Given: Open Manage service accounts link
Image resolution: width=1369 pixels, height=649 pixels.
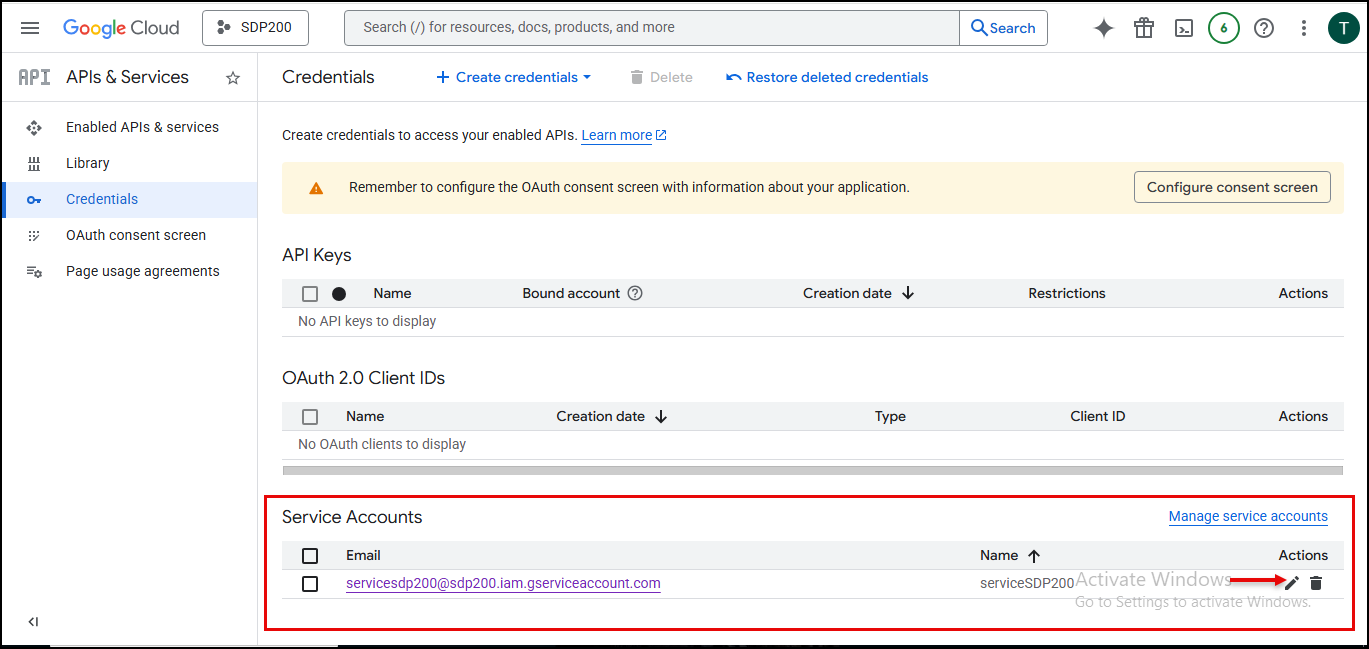Looking at the screenshot, I should (x=1248, y=517).
